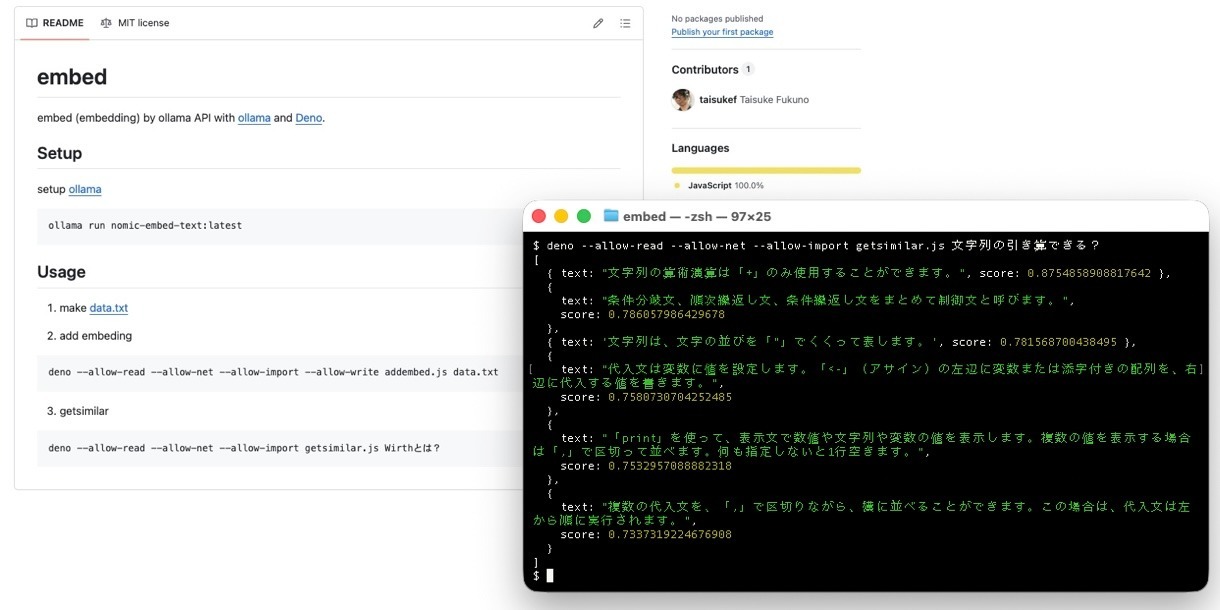Click the Publish your first package link

722,32
